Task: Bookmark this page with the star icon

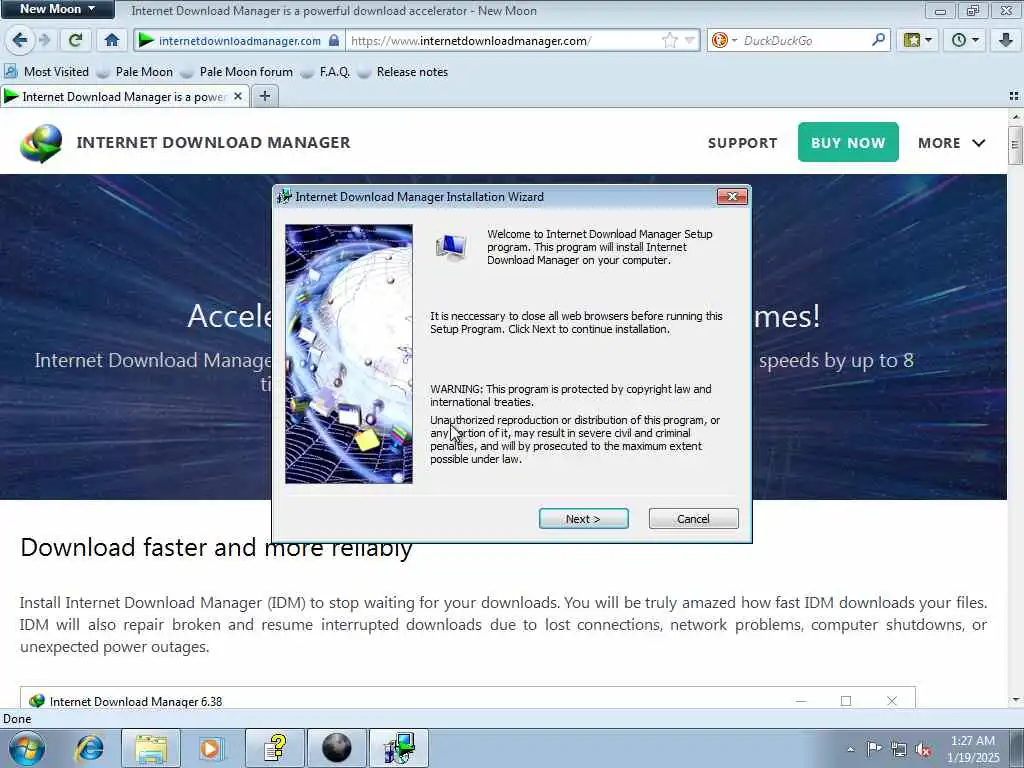Action: 669,40
